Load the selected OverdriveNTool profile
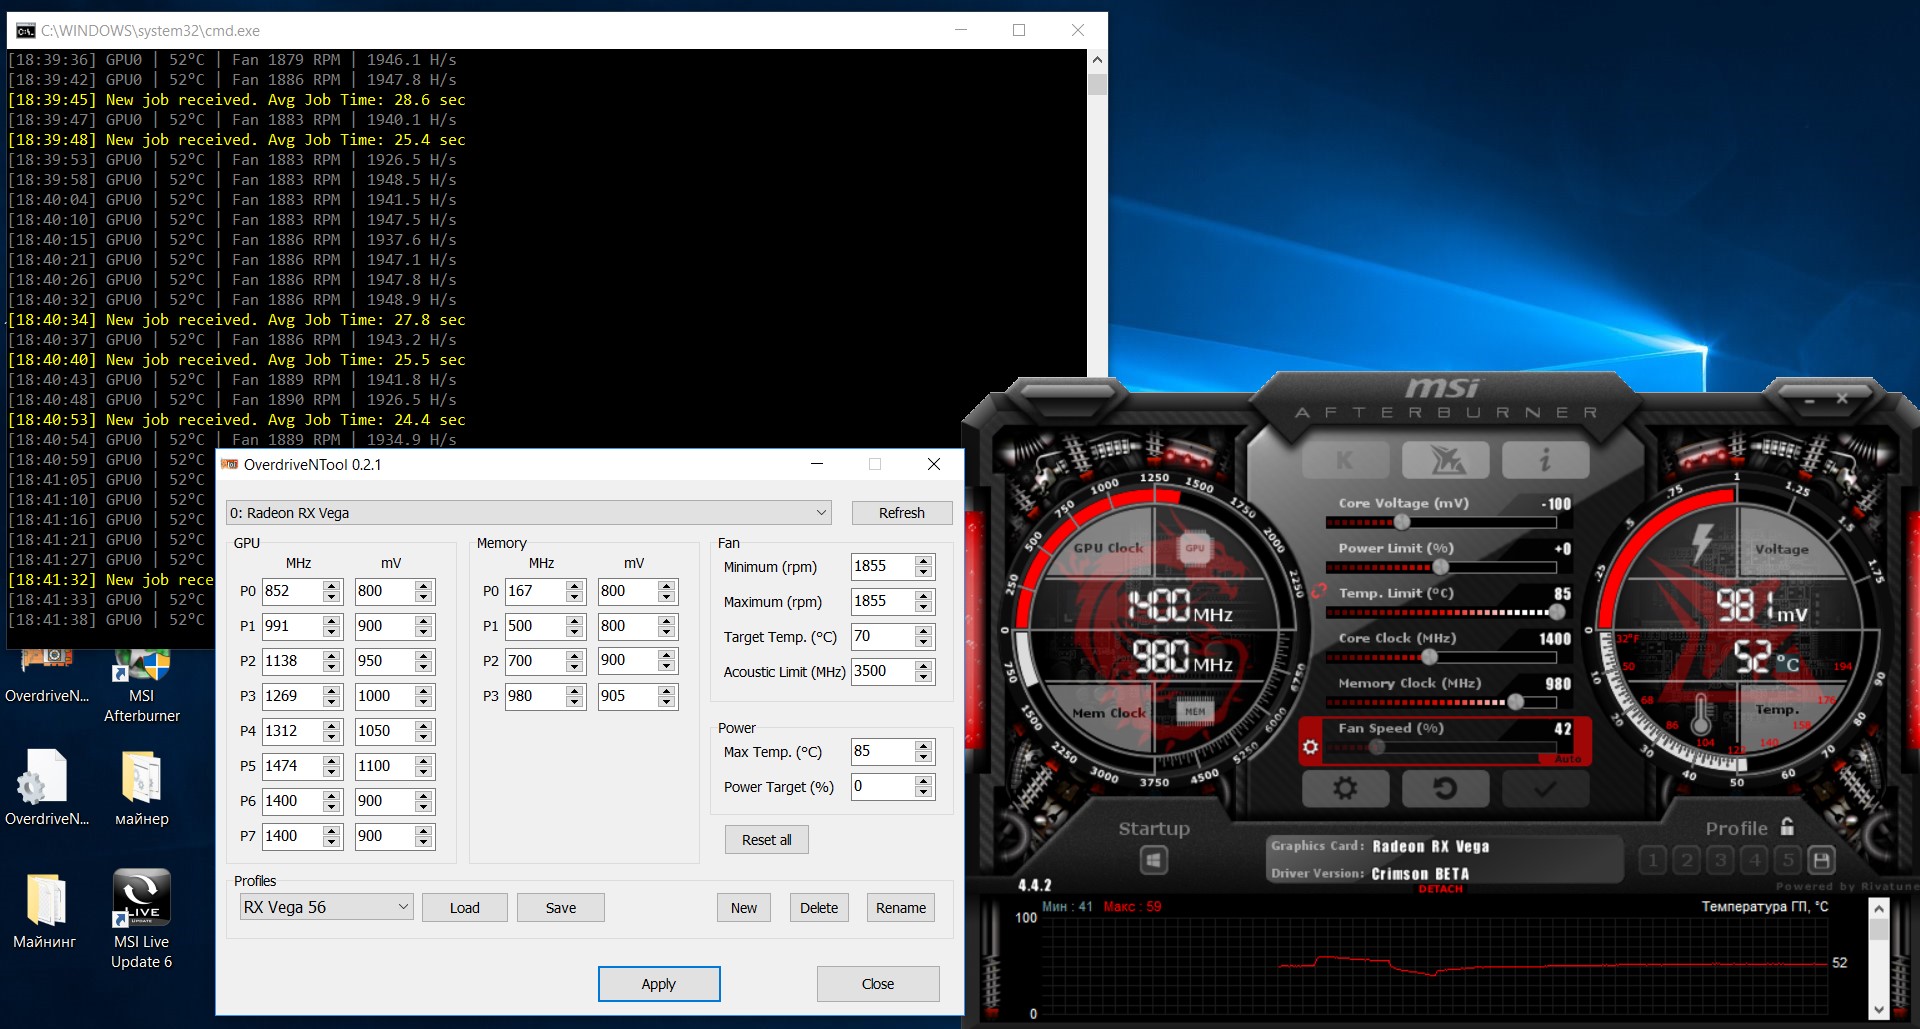Viewport: 1920px width, 1029px height. click(464, 908)
